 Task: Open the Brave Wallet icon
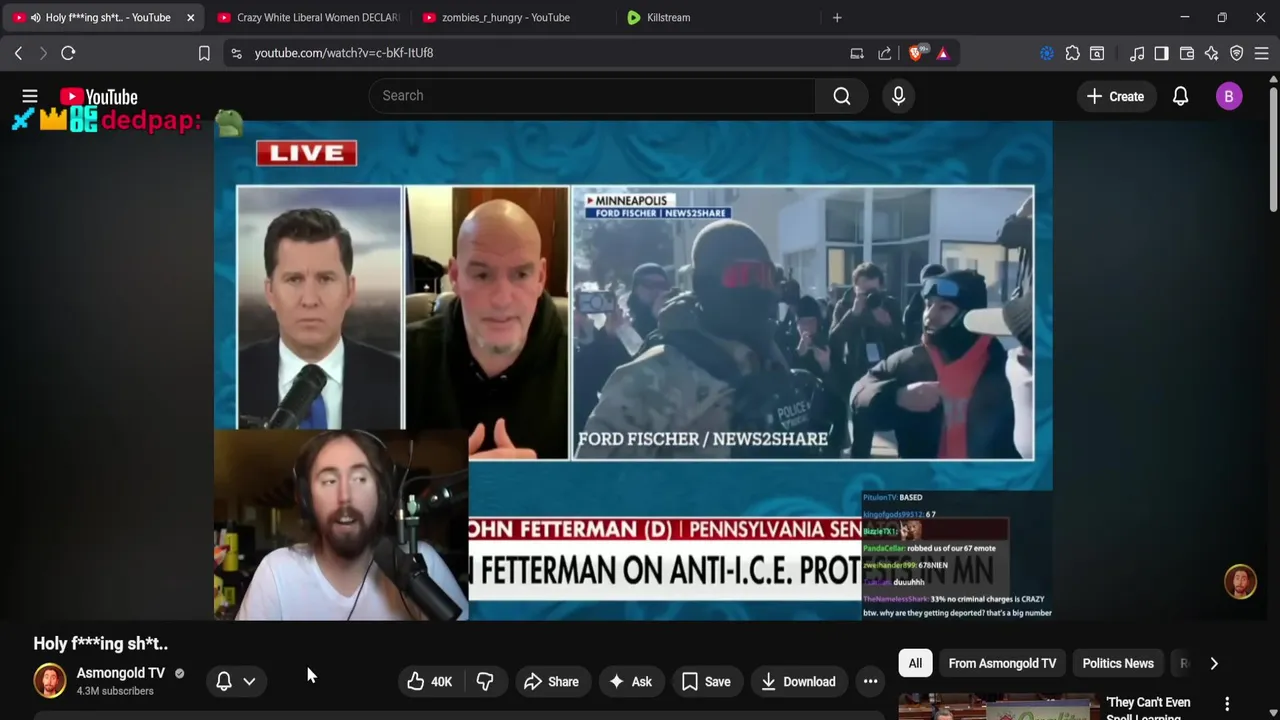pyautogui.click(x=1187, y=53)
